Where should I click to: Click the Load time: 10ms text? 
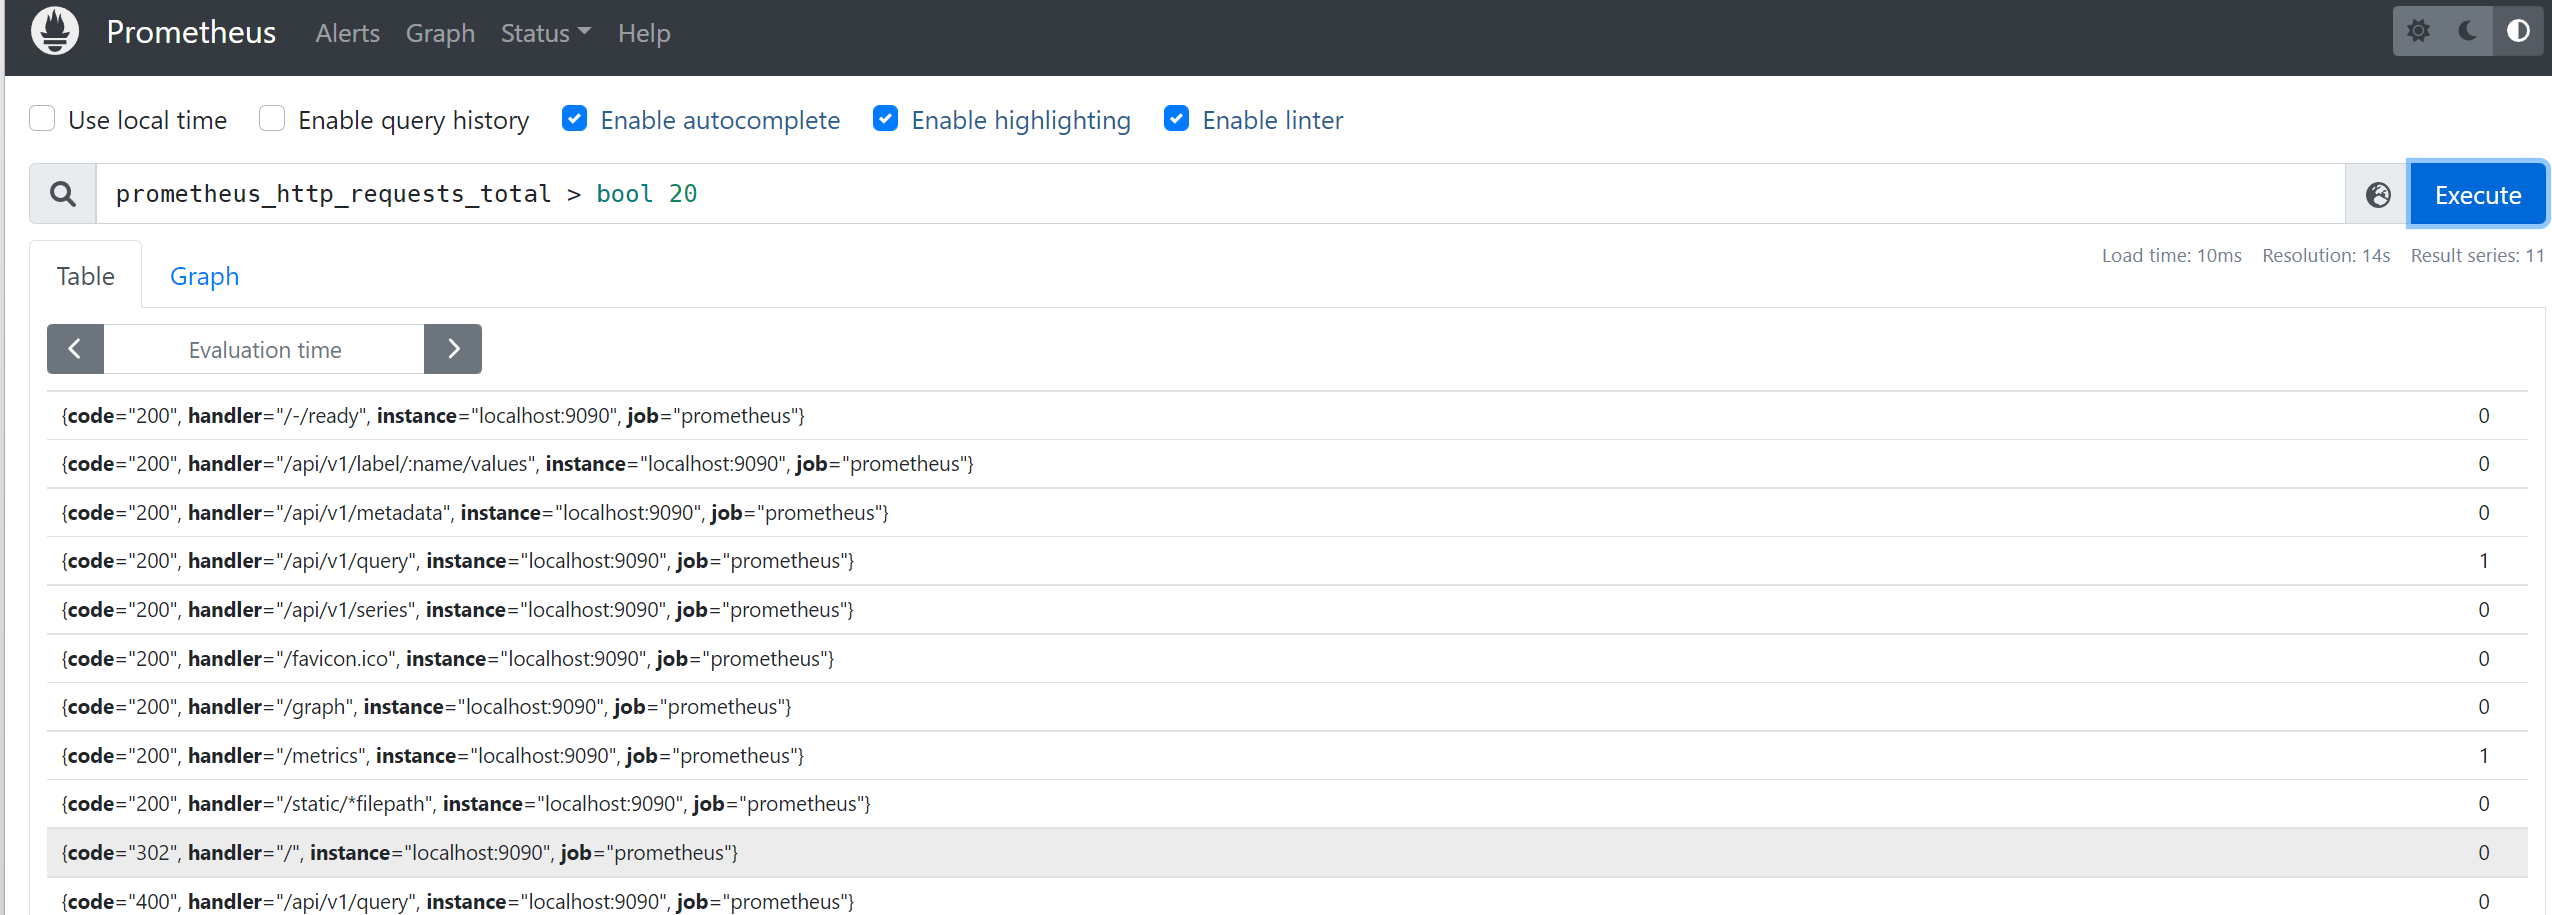(2171, 256)
